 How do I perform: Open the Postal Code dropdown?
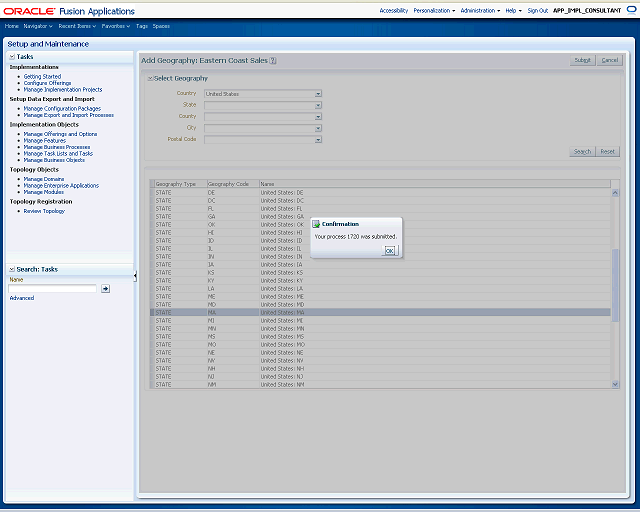318,140
